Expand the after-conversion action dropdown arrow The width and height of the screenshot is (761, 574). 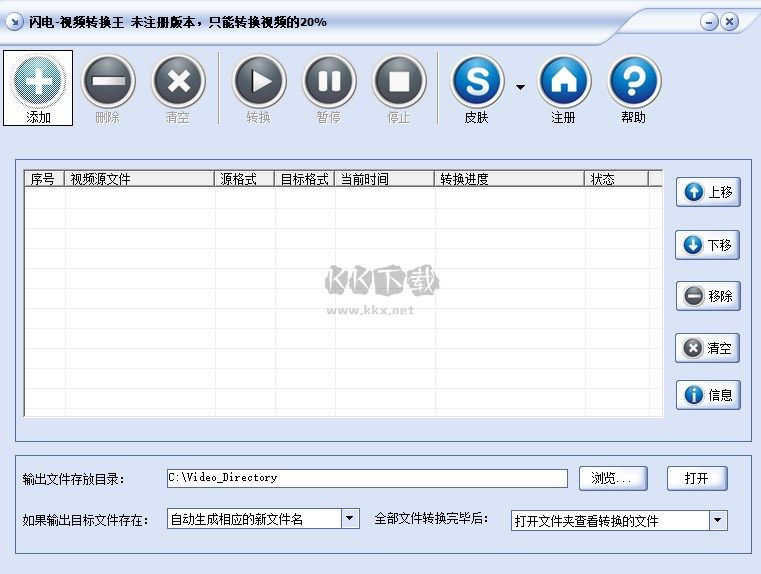point(718,521)
